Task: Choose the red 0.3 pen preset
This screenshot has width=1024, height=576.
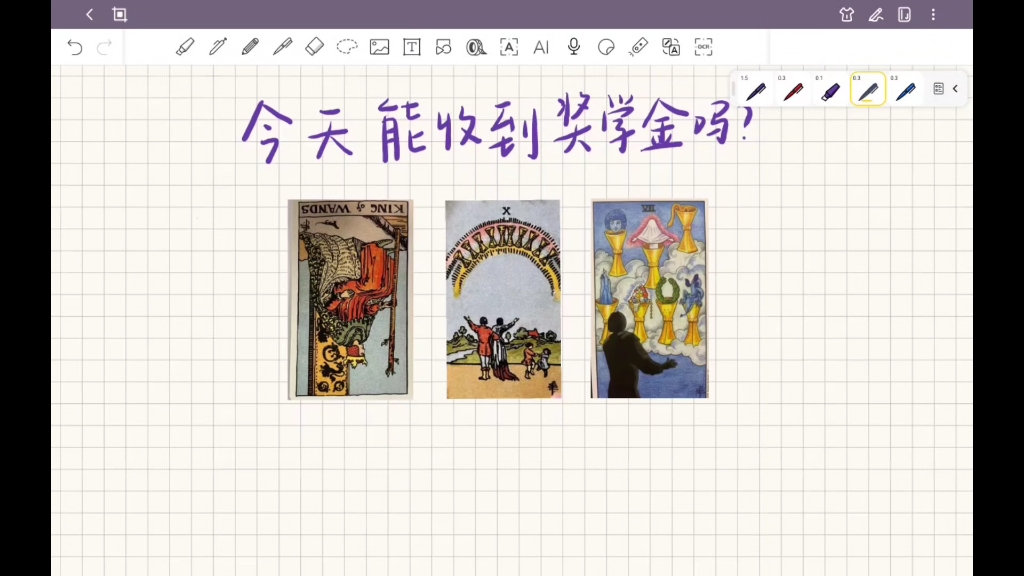Action: (793, 89)
